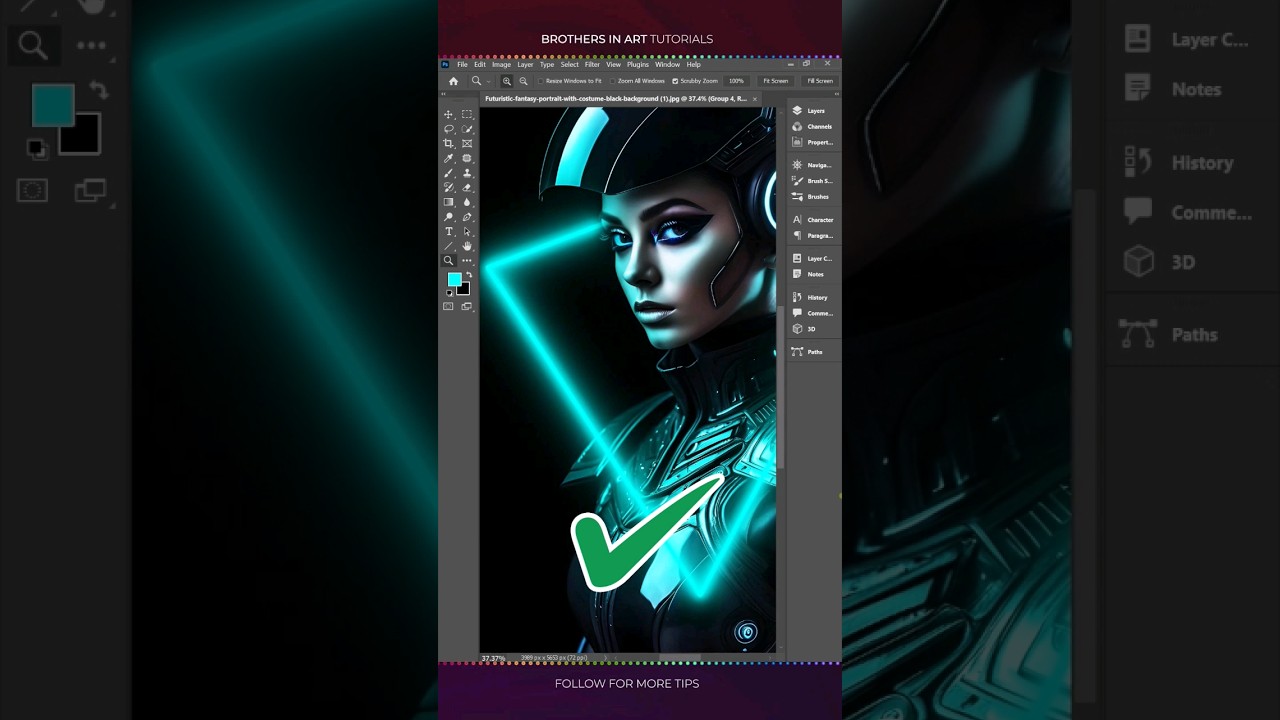Screen dimensions: 1280x720
Task: Expand the right panel dock double-arrow
Action: click(x=836, y=95)
